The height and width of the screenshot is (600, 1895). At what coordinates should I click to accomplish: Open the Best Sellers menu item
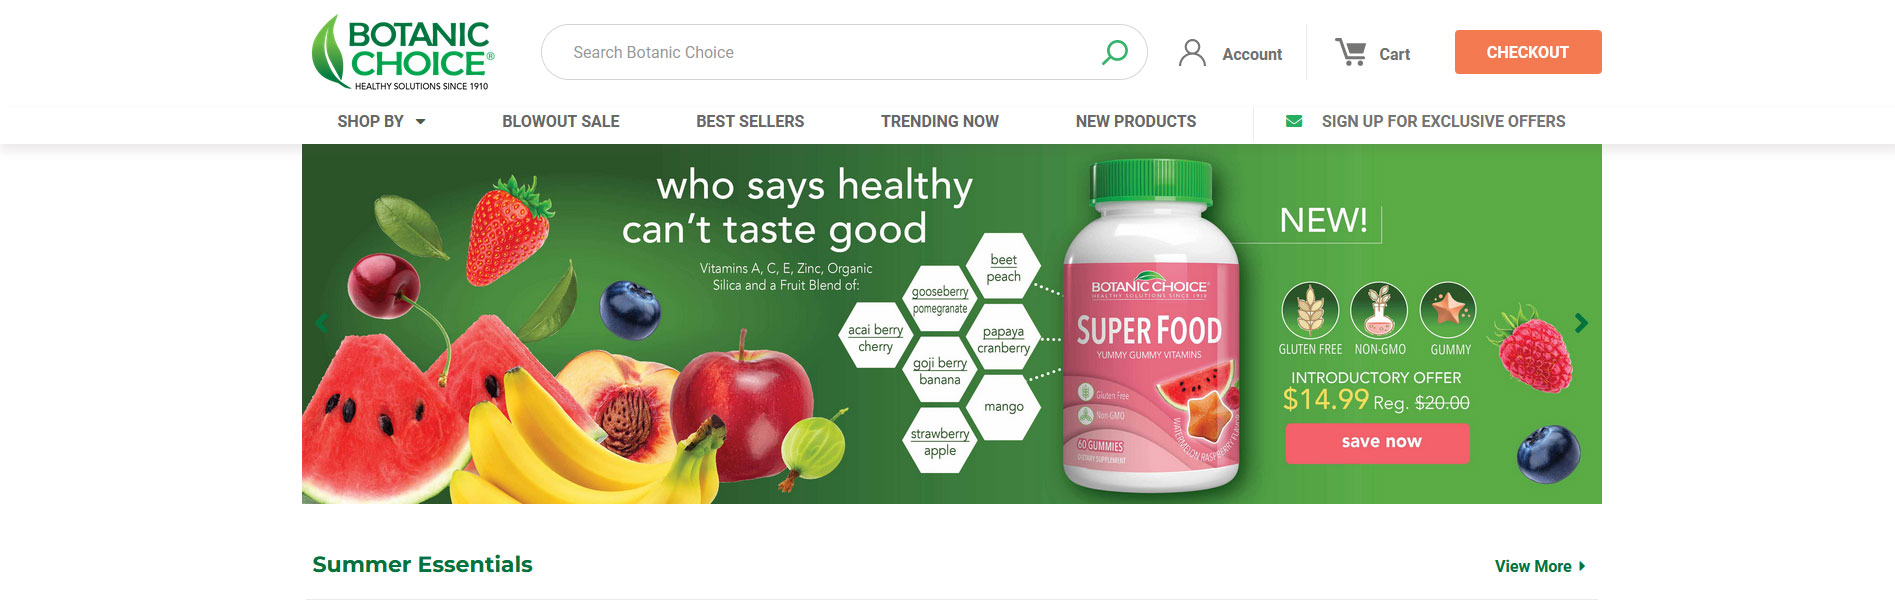[x=750, y=121]
